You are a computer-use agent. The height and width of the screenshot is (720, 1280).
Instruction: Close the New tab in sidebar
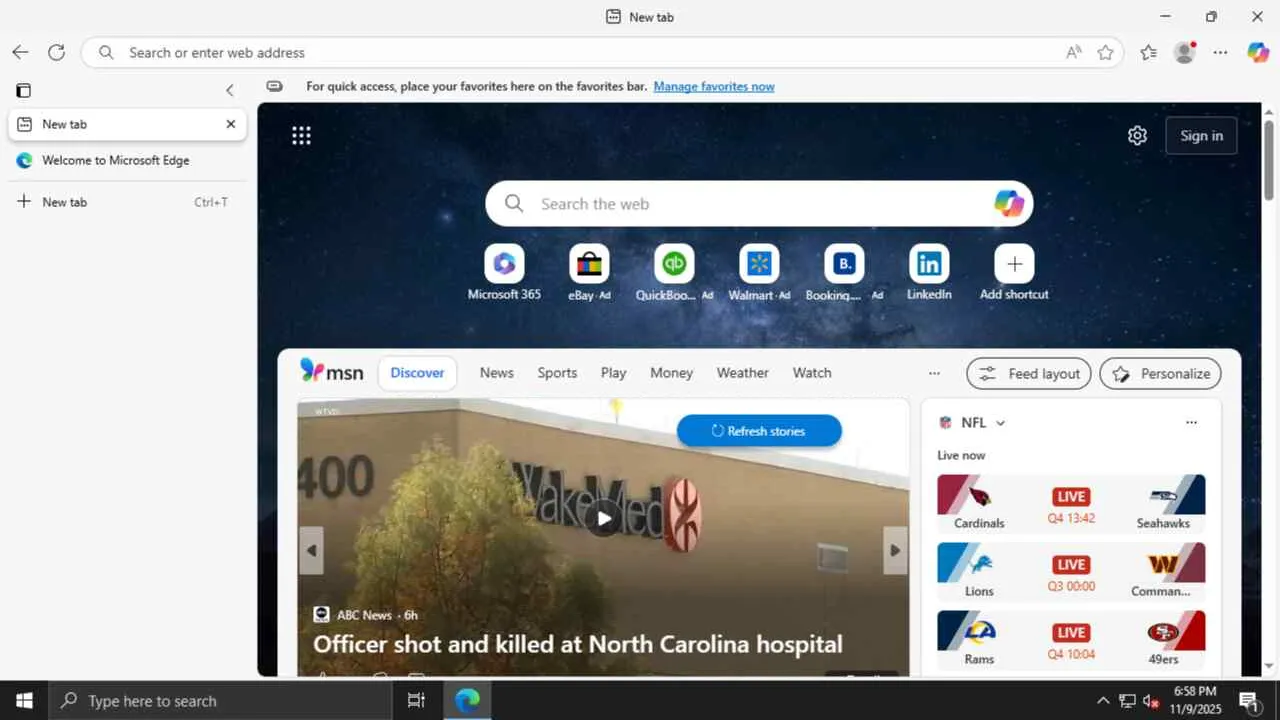click(231, 124)
